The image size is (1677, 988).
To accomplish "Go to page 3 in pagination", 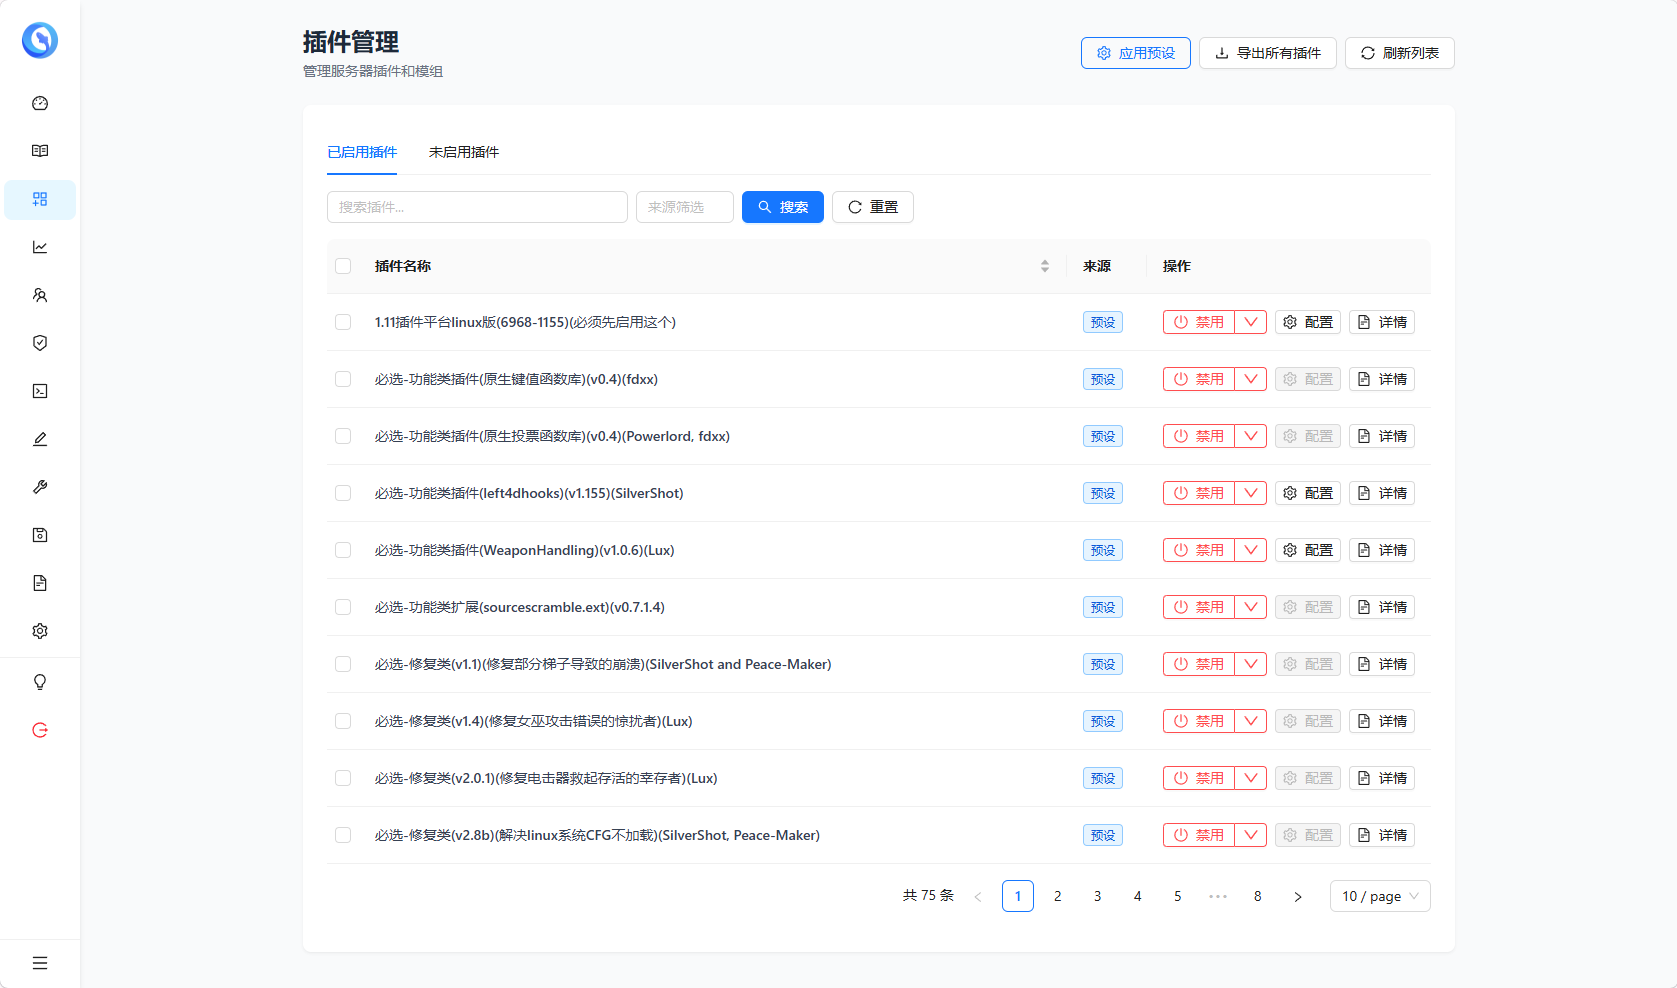I will coord(1098,896).
